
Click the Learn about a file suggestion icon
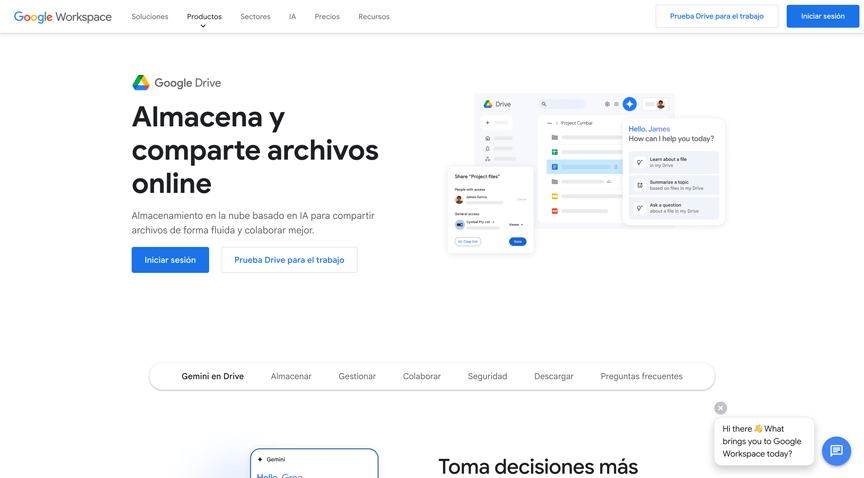(639, 162)
